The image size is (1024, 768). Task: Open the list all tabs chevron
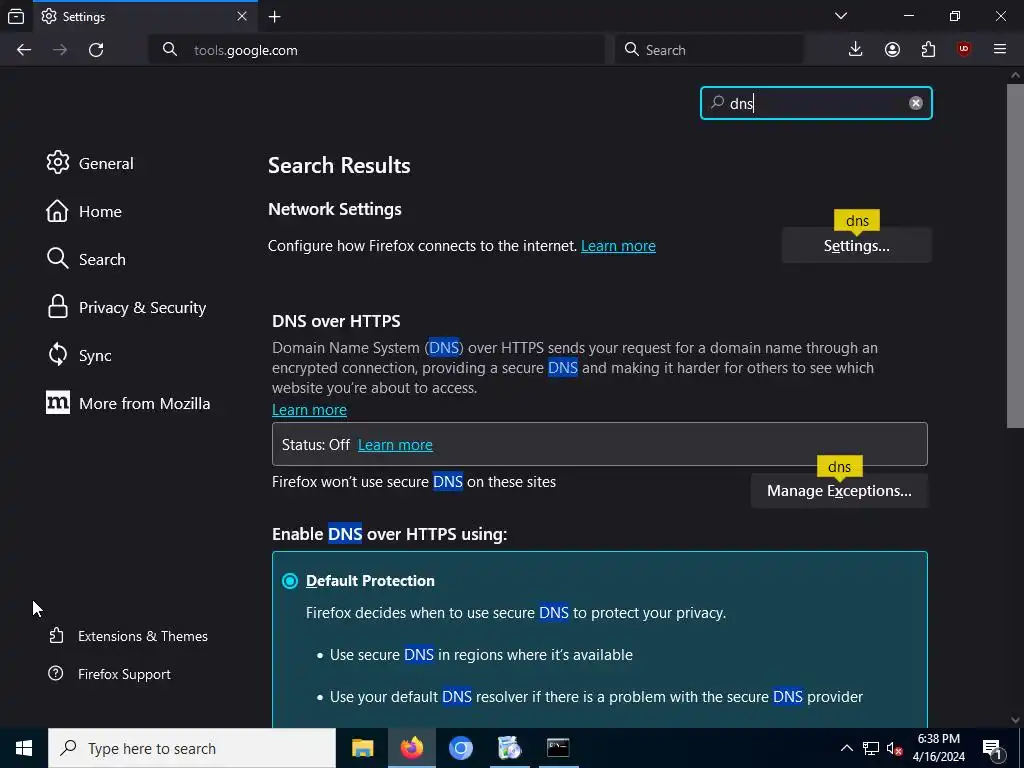coord(841,16)
